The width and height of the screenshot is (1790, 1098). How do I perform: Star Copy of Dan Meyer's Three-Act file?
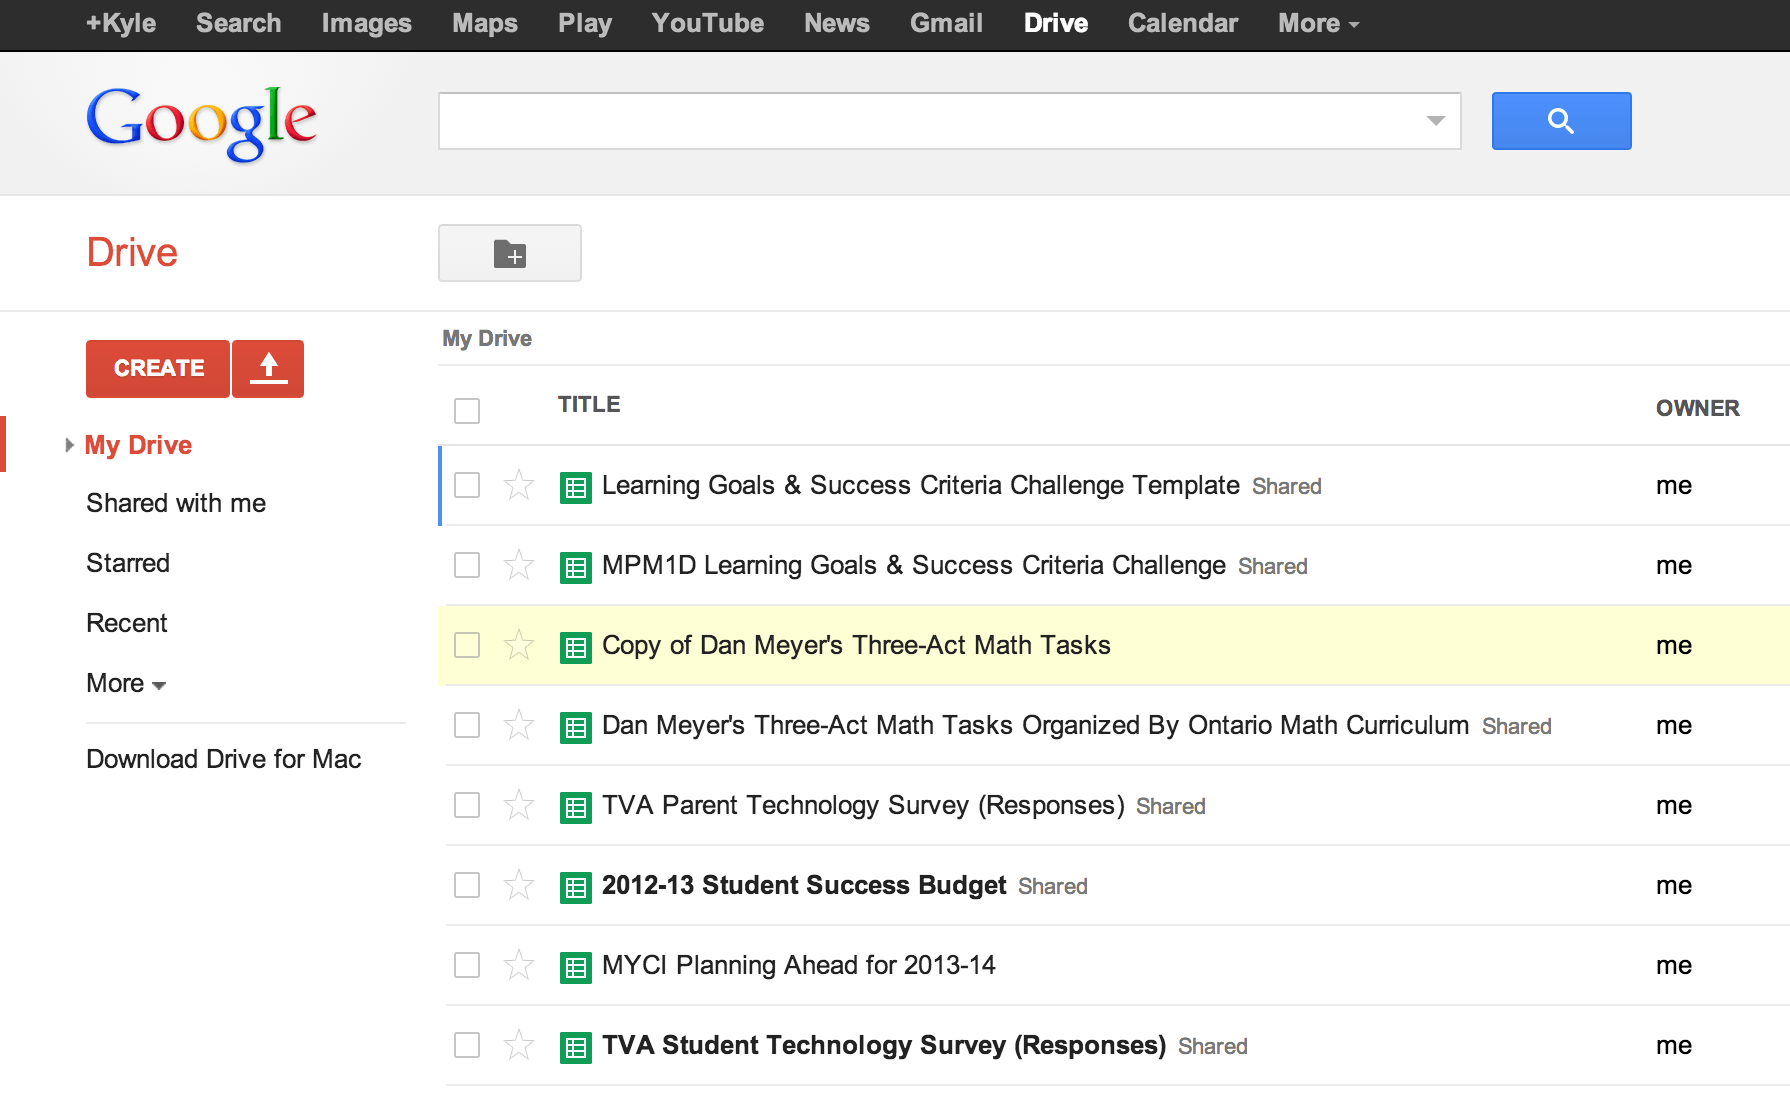(519, 645)
